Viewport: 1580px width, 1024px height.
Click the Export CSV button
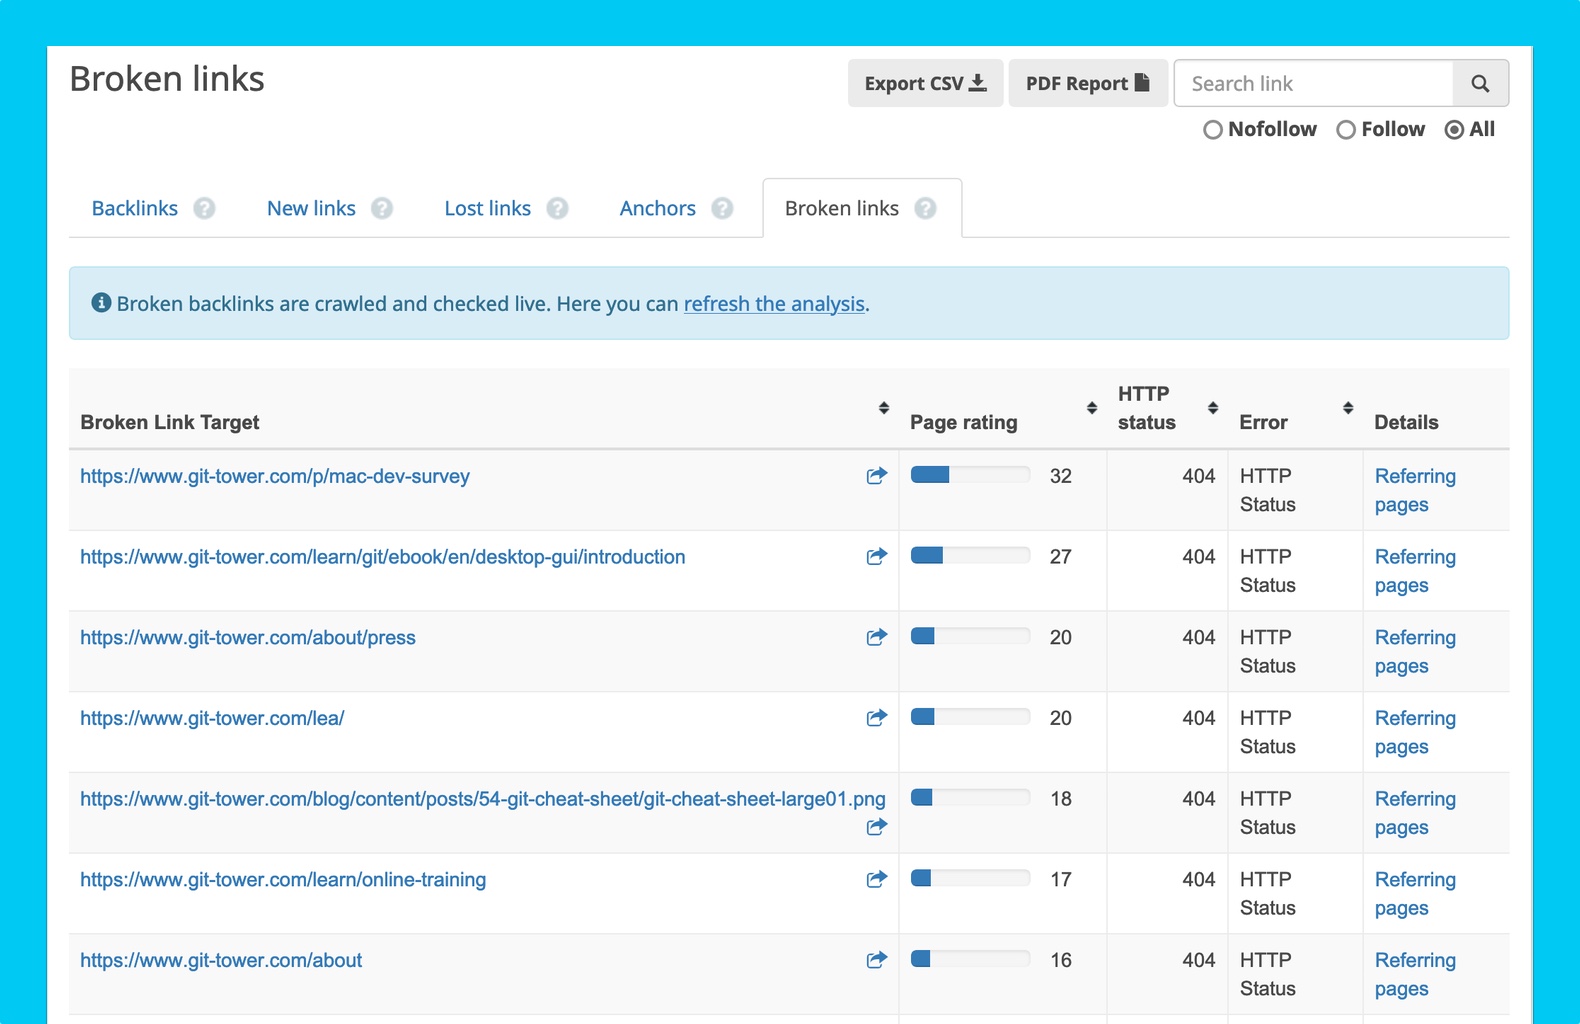(x=925, y=84)
